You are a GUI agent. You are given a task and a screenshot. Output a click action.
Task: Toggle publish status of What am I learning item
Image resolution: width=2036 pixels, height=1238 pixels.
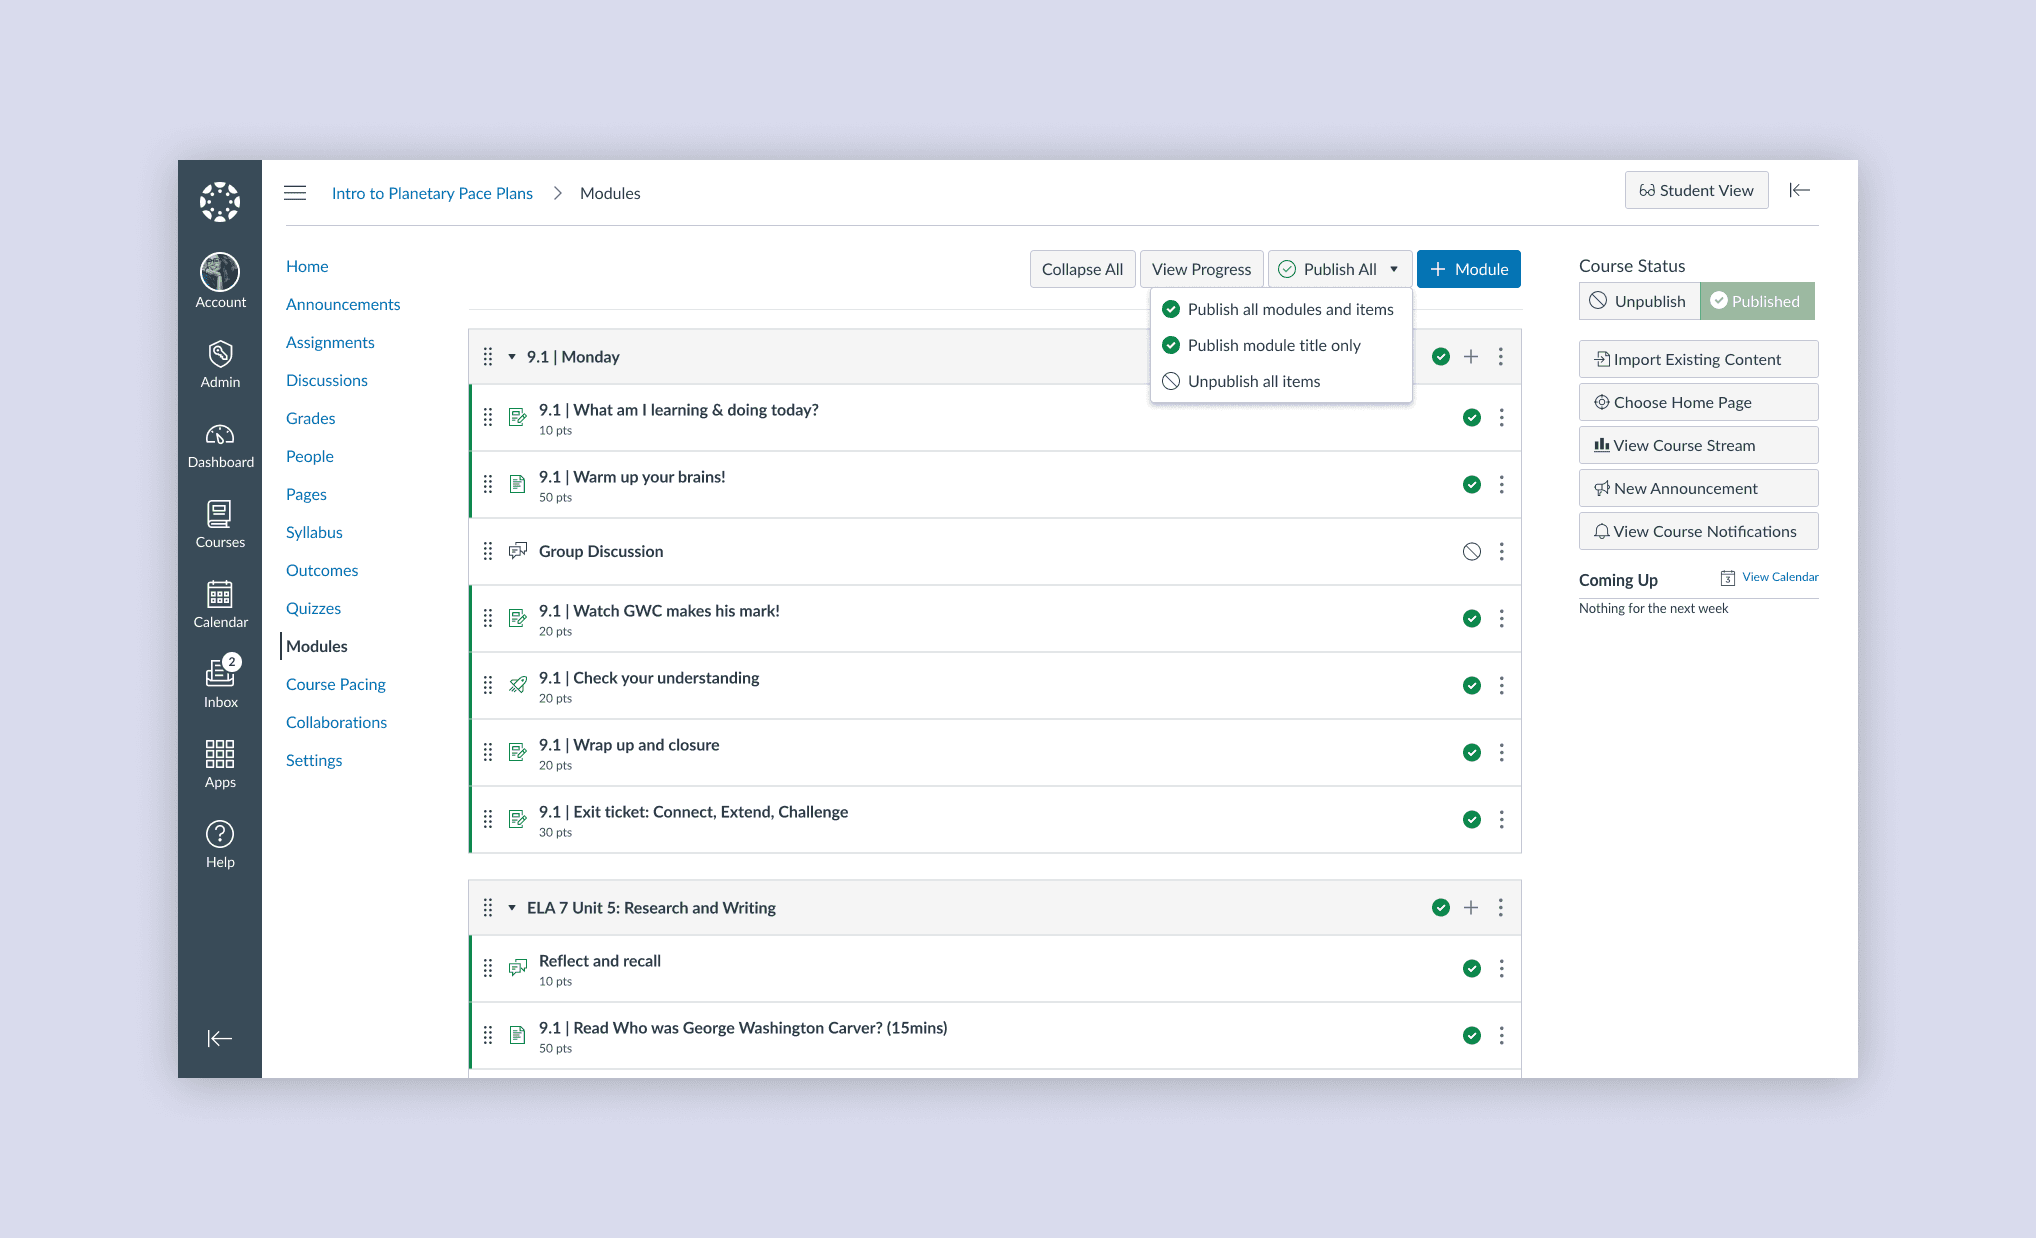click(1472, 418)
